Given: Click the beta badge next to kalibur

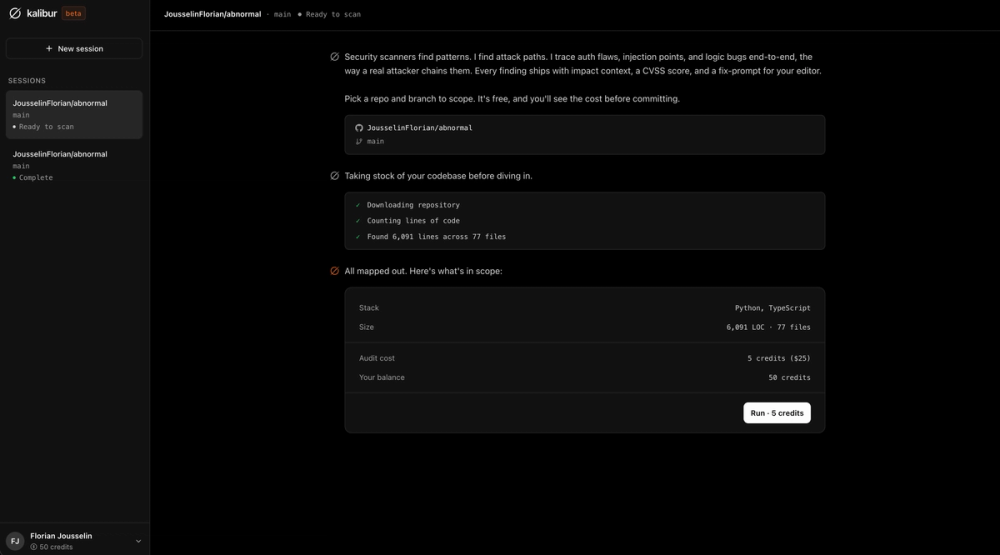Looking at the screenshot, I should 73,13.
